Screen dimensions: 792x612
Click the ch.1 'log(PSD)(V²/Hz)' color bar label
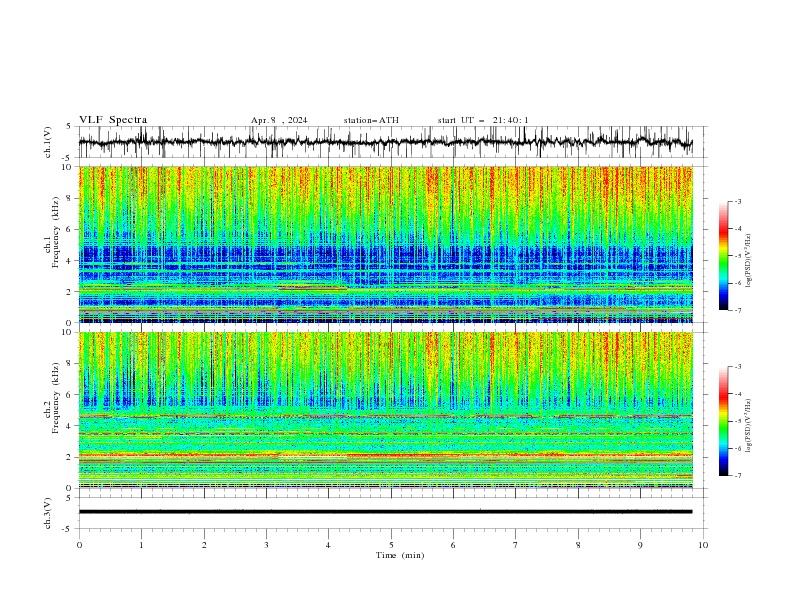point(749,261)
